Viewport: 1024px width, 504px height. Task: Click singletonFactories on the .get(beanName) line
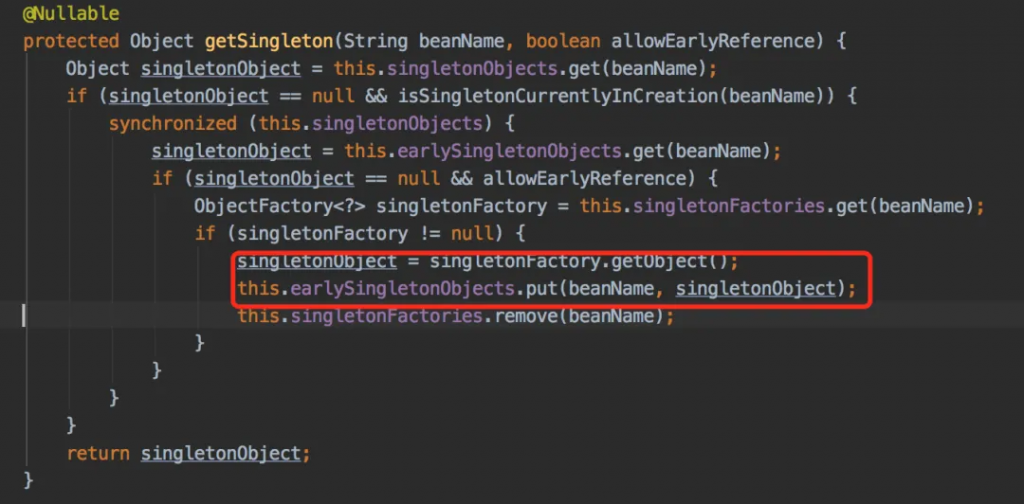pyautogui.click(x=729, y=206)
